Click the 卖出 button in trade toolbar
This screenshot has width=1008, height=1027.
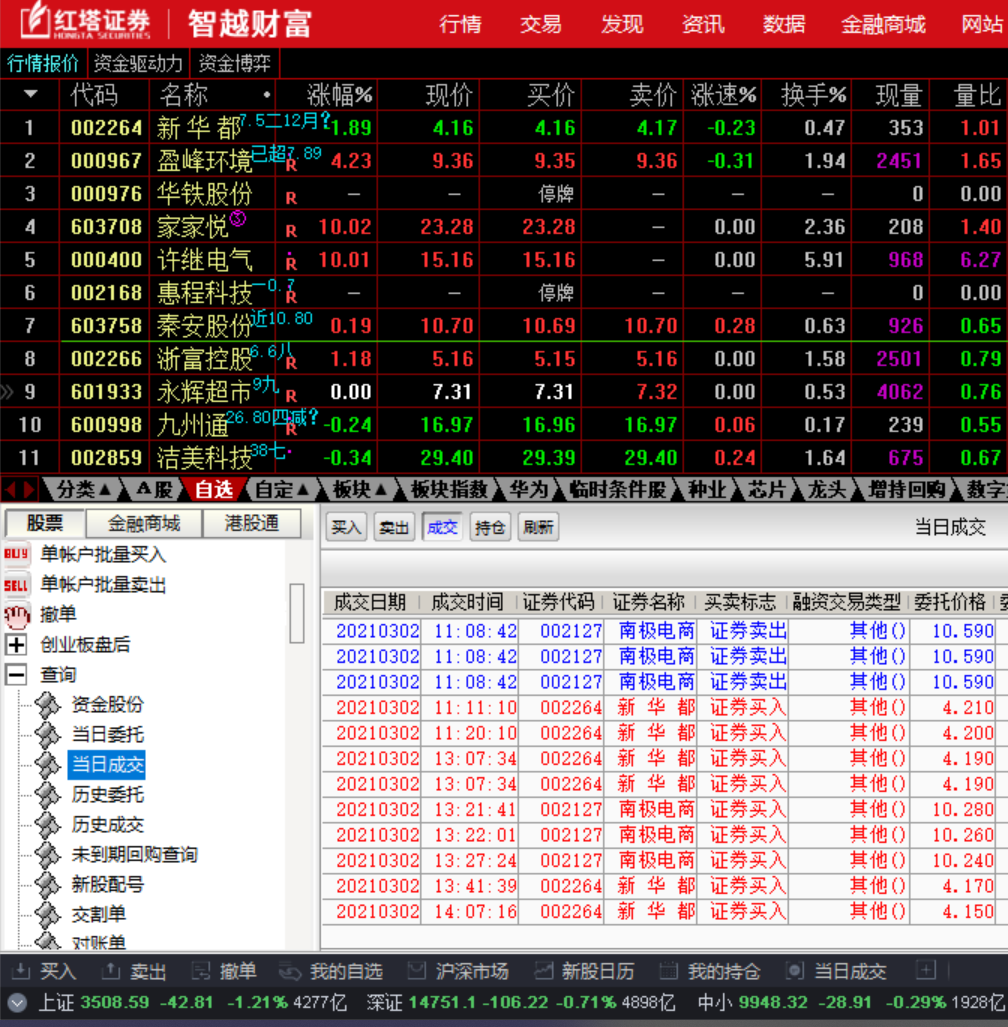pyautogui.click(x=394, y=527)
